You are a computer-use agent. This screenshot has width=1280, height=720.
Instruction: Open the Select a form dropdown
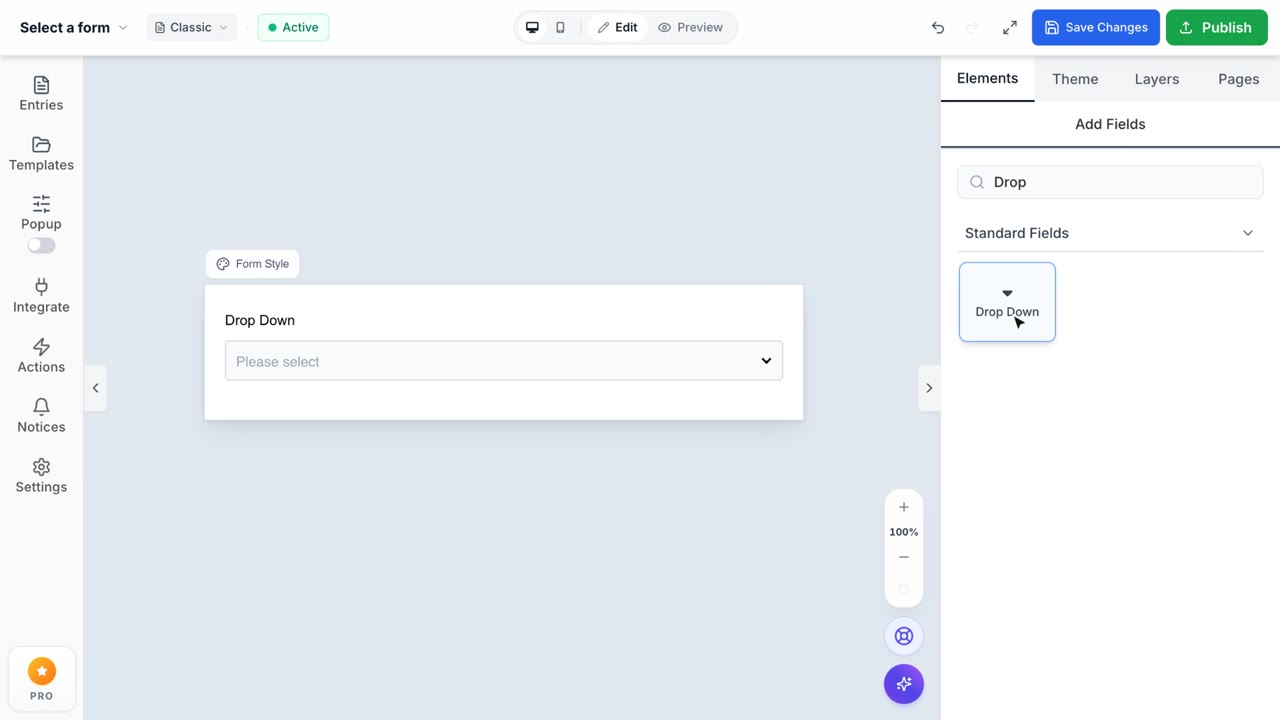pos(74,27)
